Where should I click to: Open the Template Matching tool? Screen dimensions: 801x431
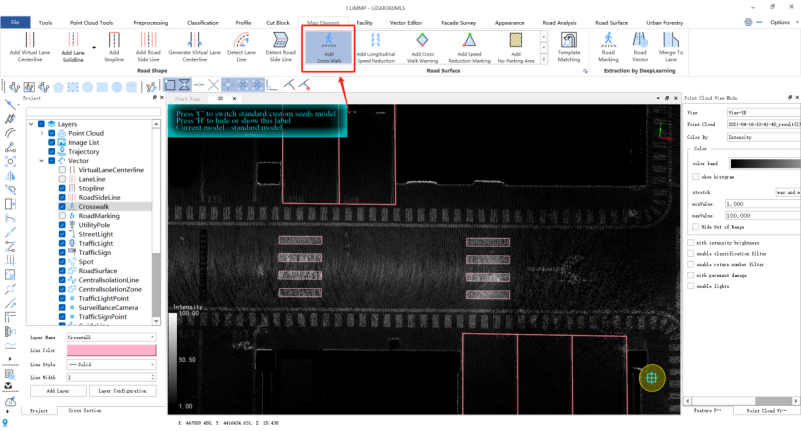569,47
